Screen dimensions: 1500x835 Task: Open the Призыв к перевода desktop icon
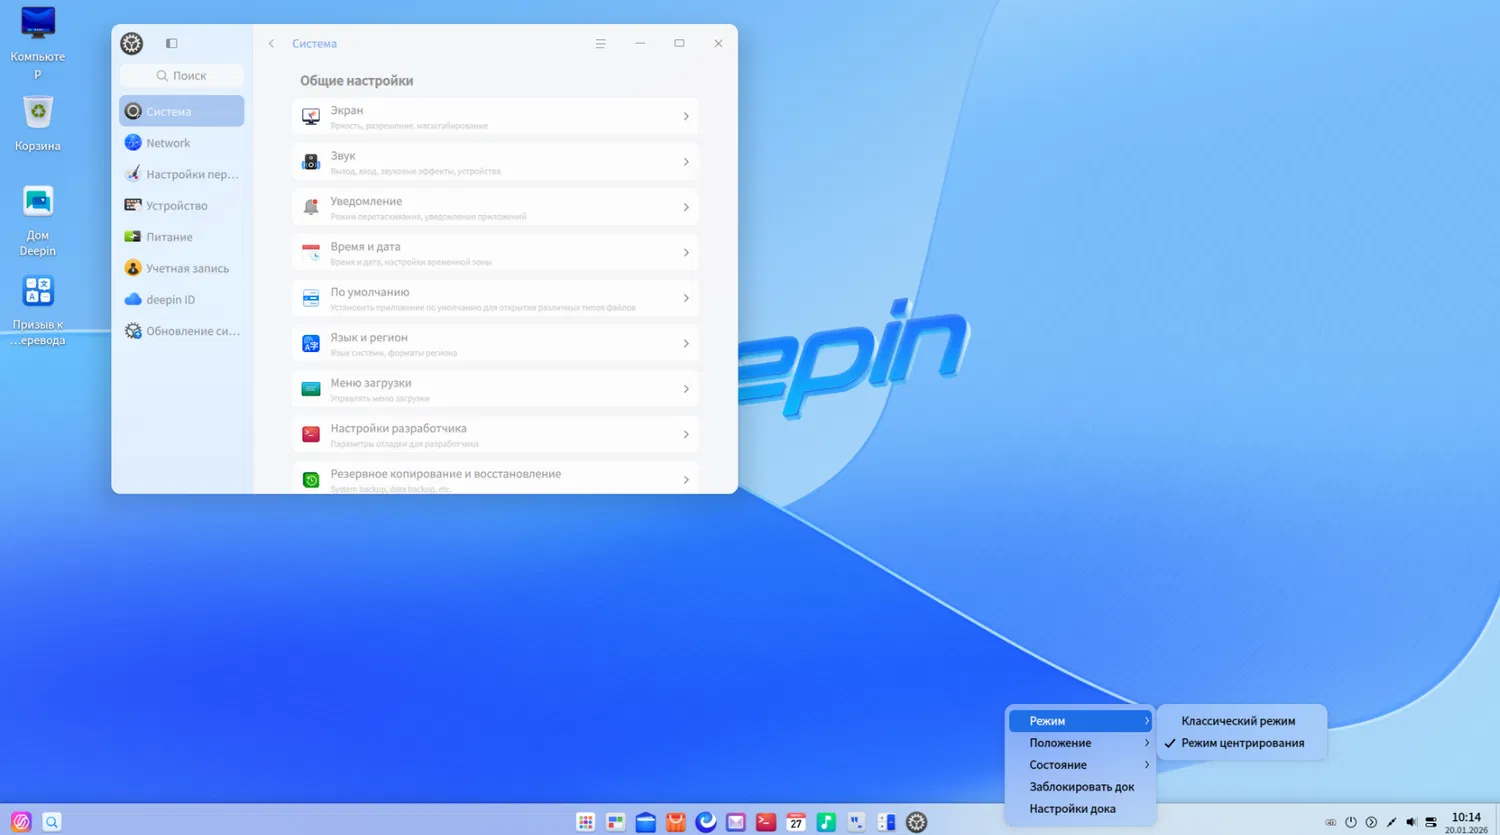pyautogui.click(x=38, y=310)
